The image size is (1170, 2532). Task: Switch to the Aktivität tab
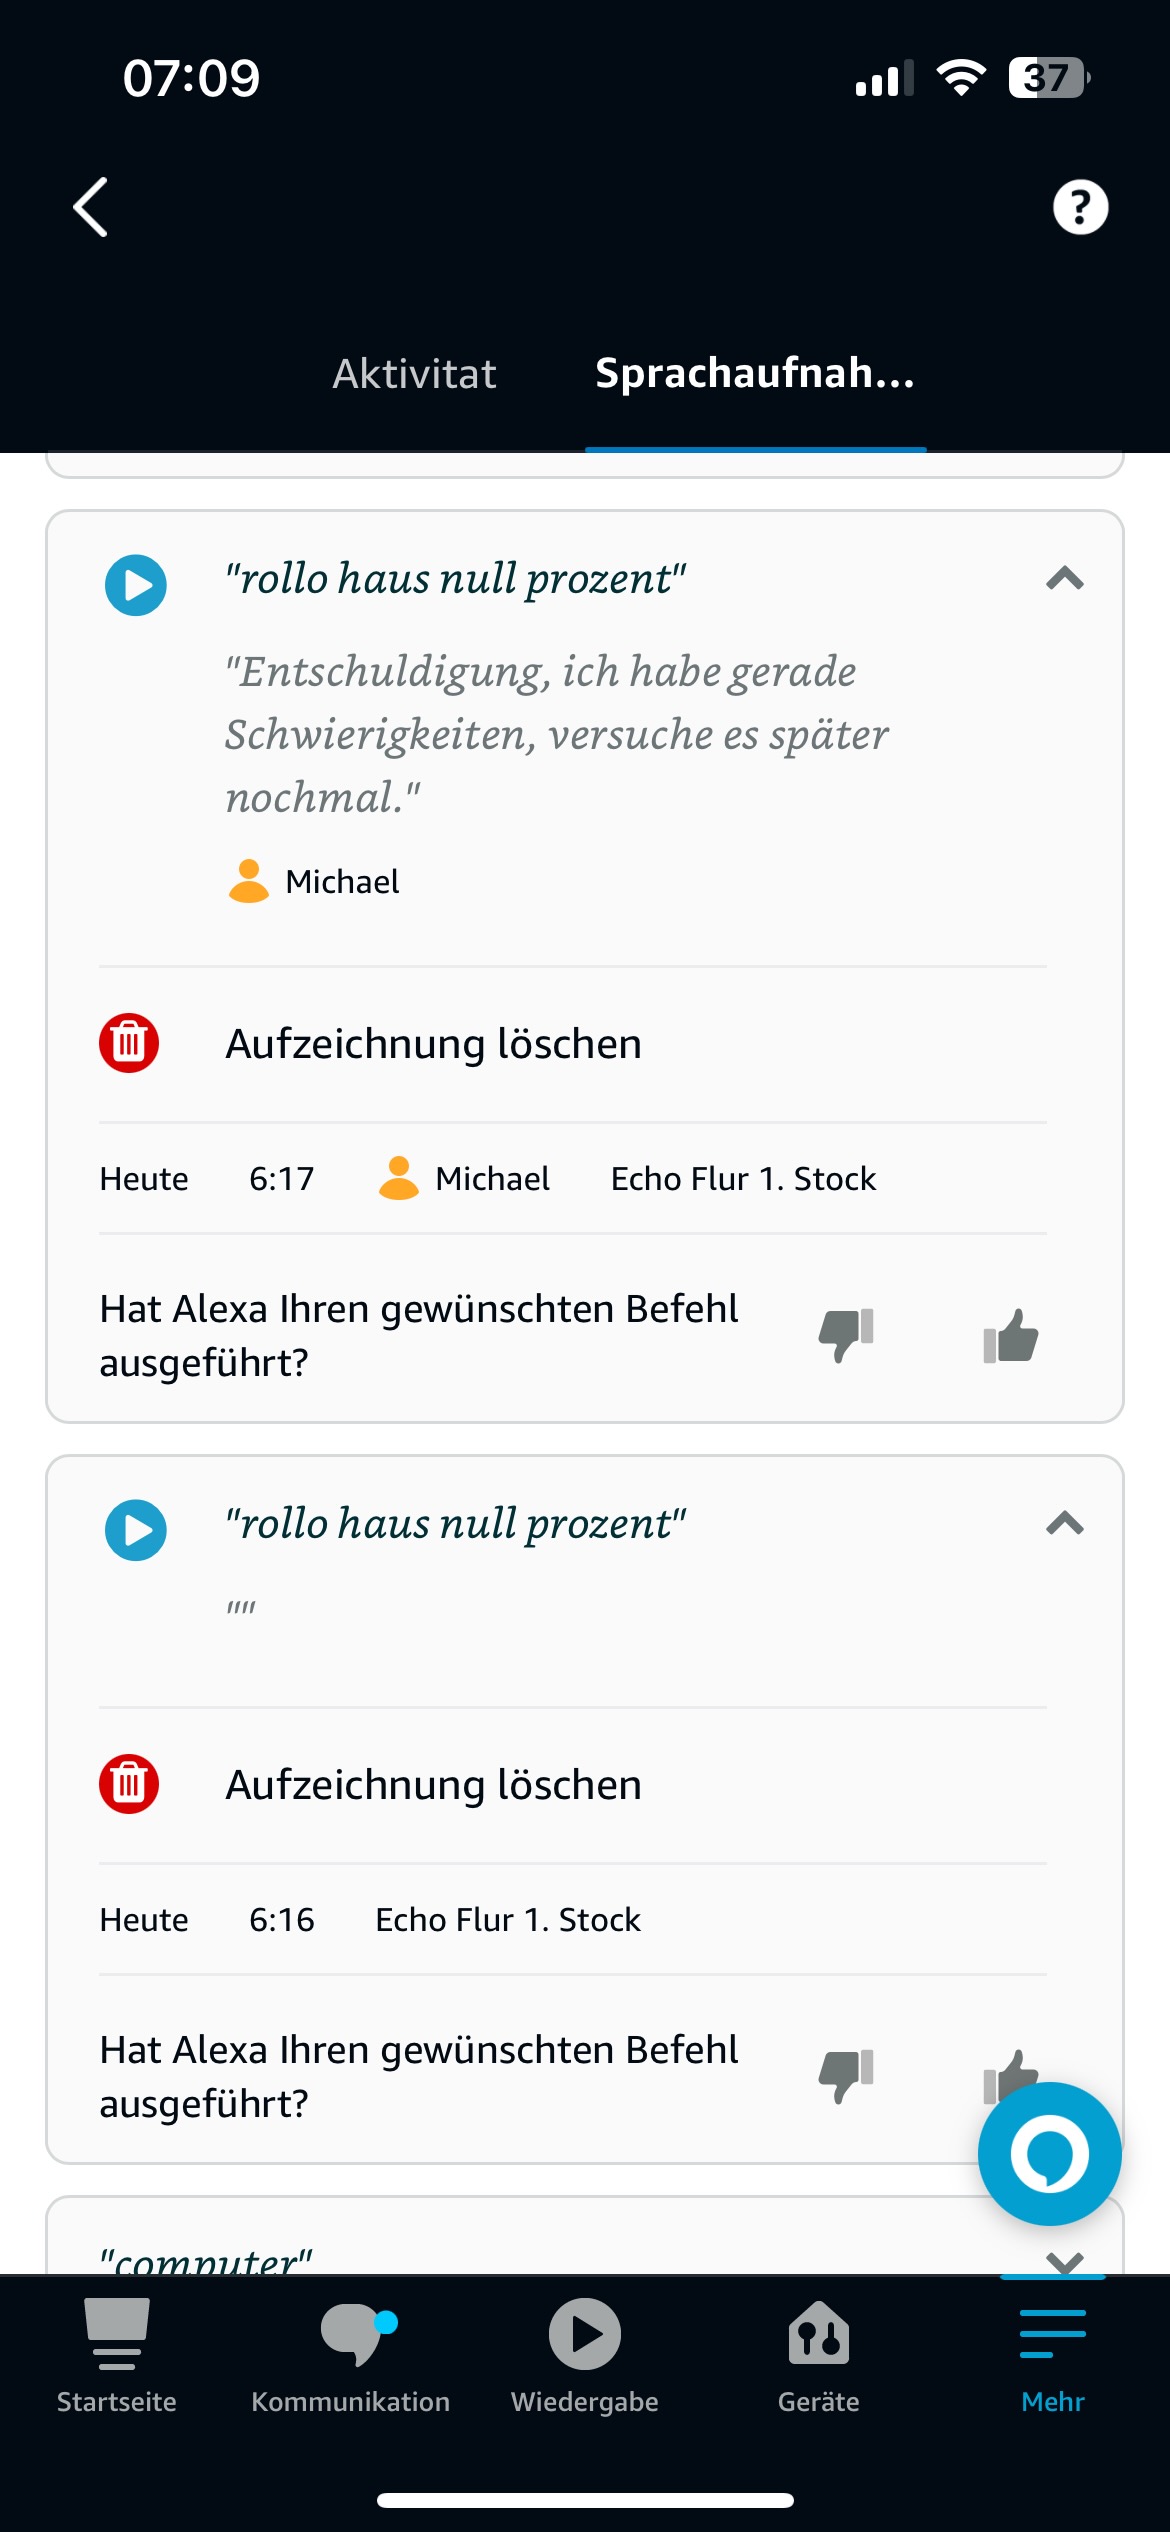(414, 374)
